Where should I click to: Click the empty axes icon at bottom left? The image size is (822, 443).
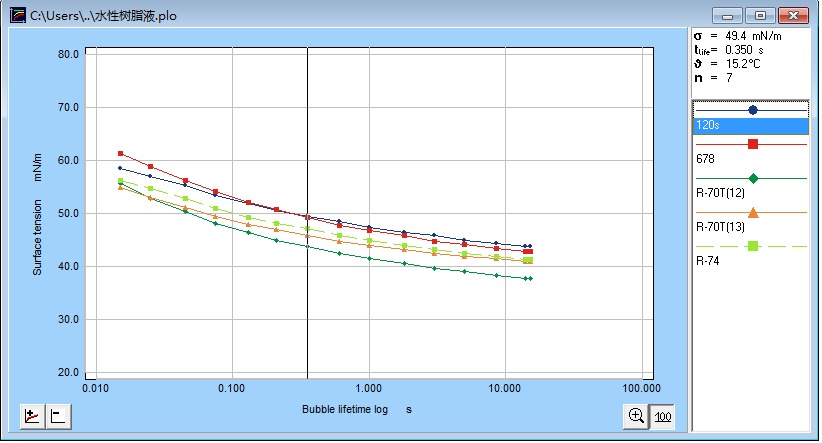(x=57, y=417)
